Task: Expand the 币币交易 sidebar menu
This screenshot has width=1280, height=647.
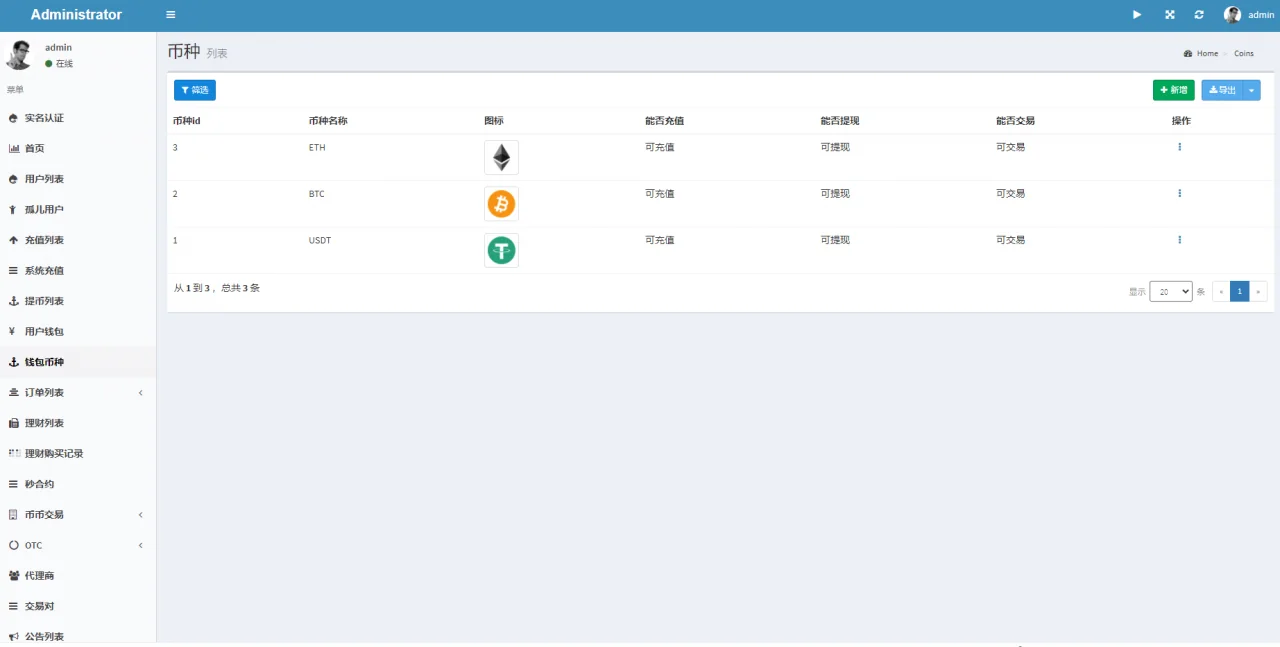Action: click(x=78, y=515)
